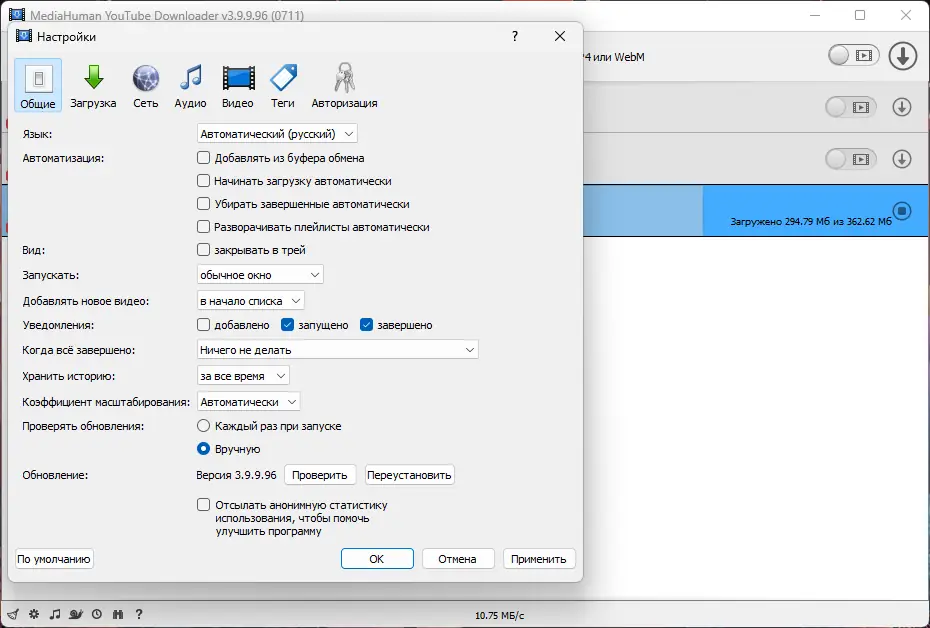
Task: Click the download arrow just above the blue row
Action: point(902,159)
